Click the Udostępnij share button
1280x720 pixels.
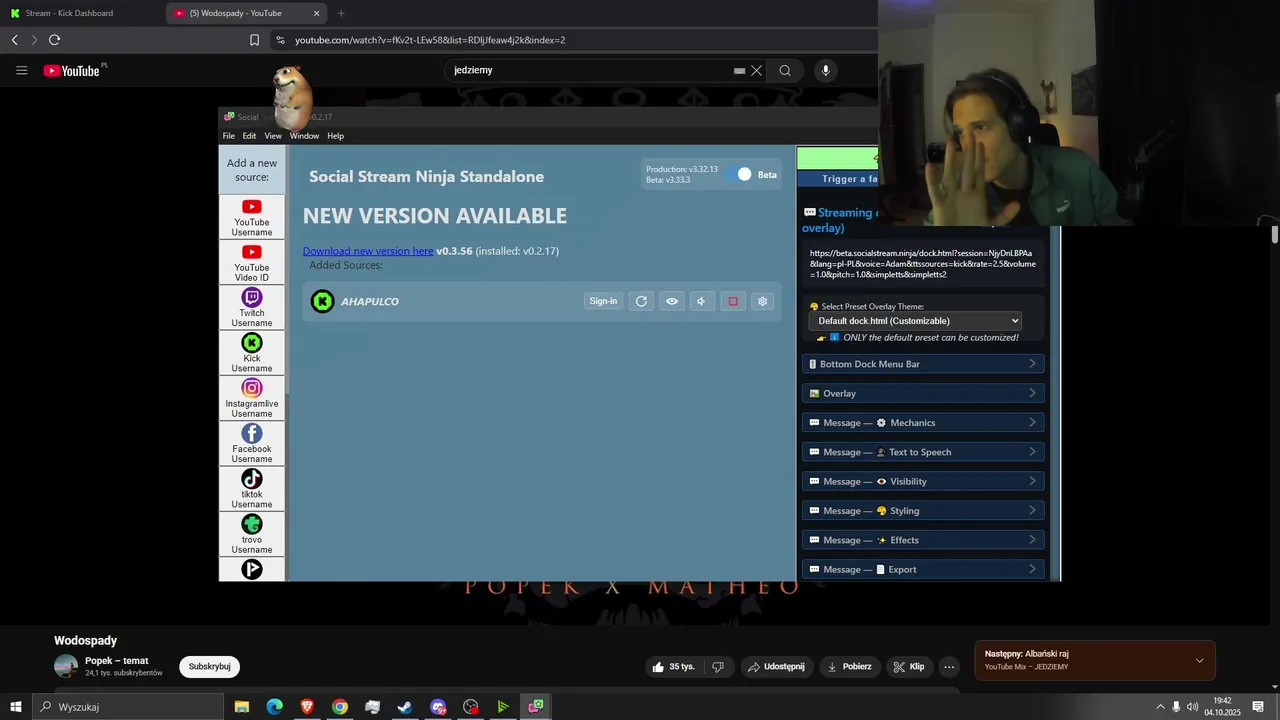coord(777,667)
